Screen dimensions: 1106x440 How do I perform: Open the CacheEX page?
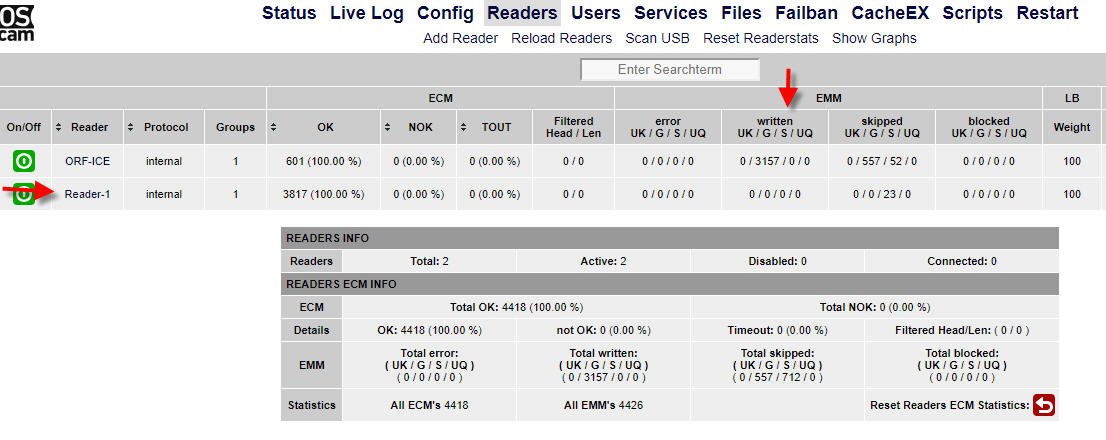pyautogui.click(x=890, y=13)
